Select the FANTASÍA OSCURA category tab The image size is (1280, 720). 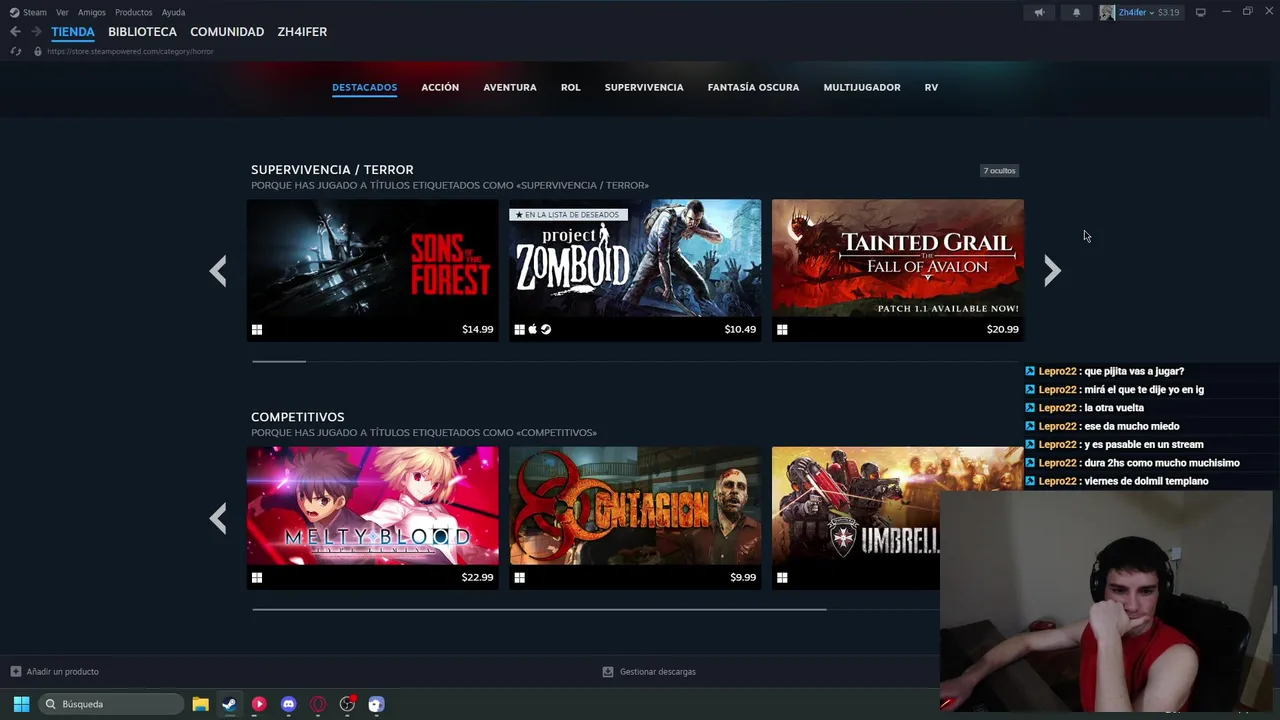point(753,87)
